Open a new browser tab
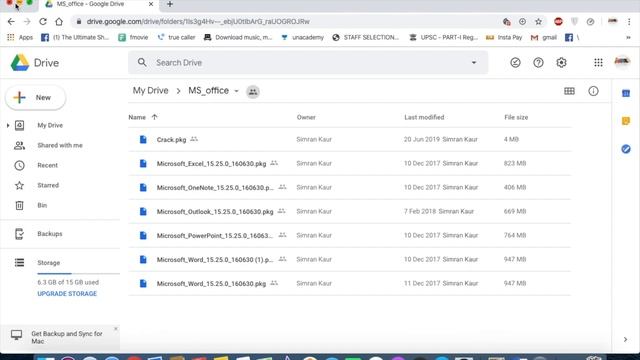The image size is (640, 360). (x=170, y=4)
